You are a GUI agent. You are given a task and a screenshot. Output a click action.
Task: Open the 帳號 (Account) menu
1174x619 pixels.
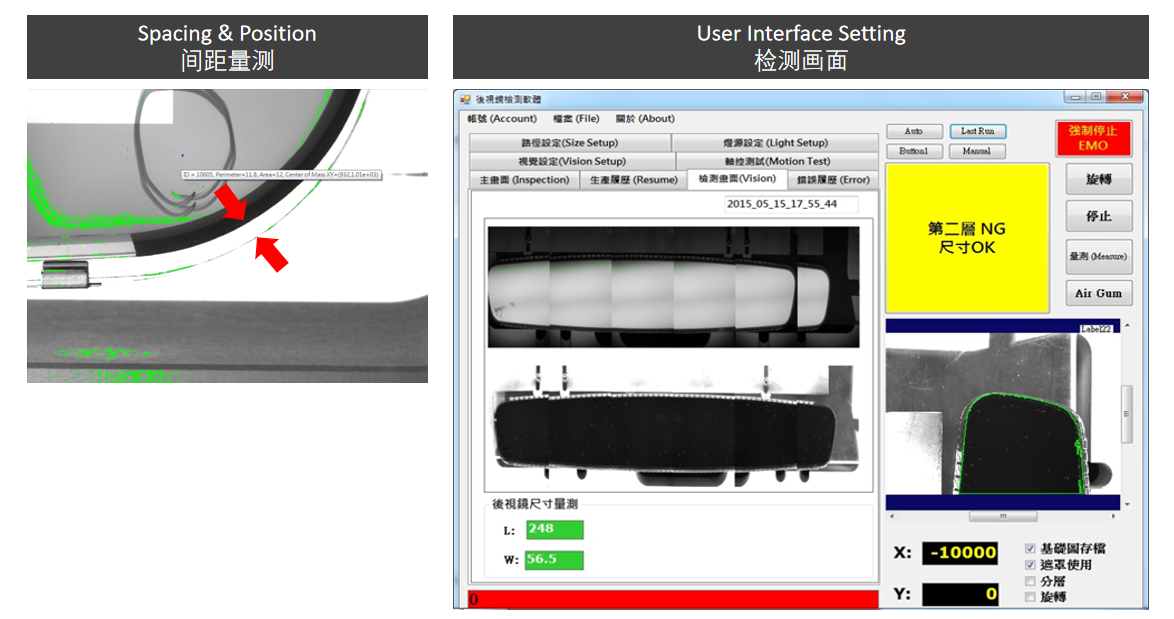click(502, 119)
